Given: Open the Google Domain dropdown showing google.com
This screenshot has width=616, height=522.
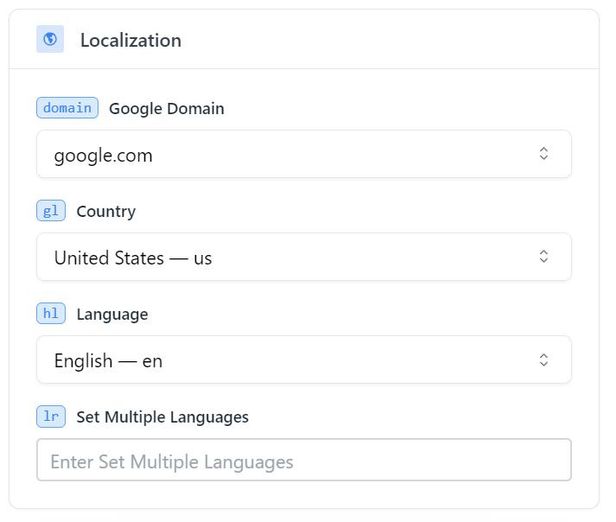Looking at the screenshot, I should pos(304,154).
